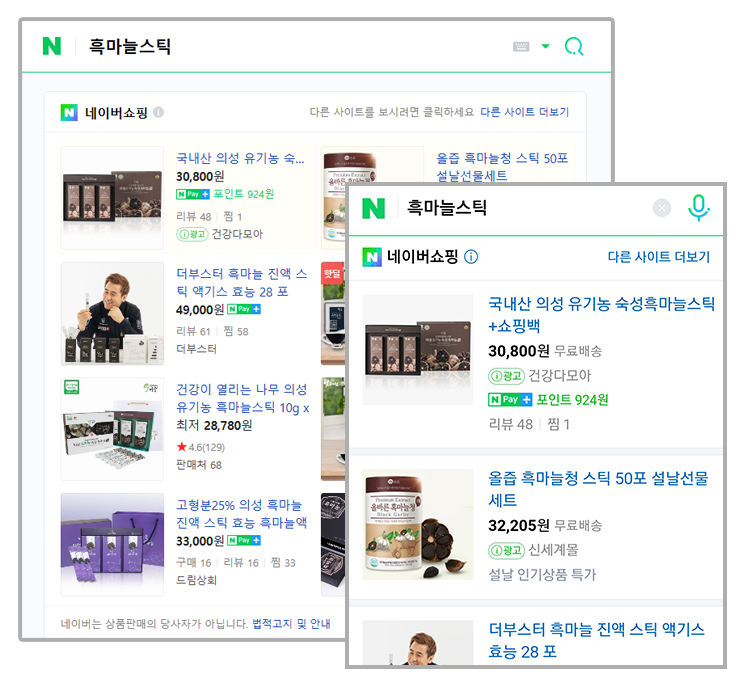740x688 pixels.
Task: Open mobile product '국내산 의성 유기농 숙성흑마늘스틱 +쇼핑백'
Action: point(602,314)
